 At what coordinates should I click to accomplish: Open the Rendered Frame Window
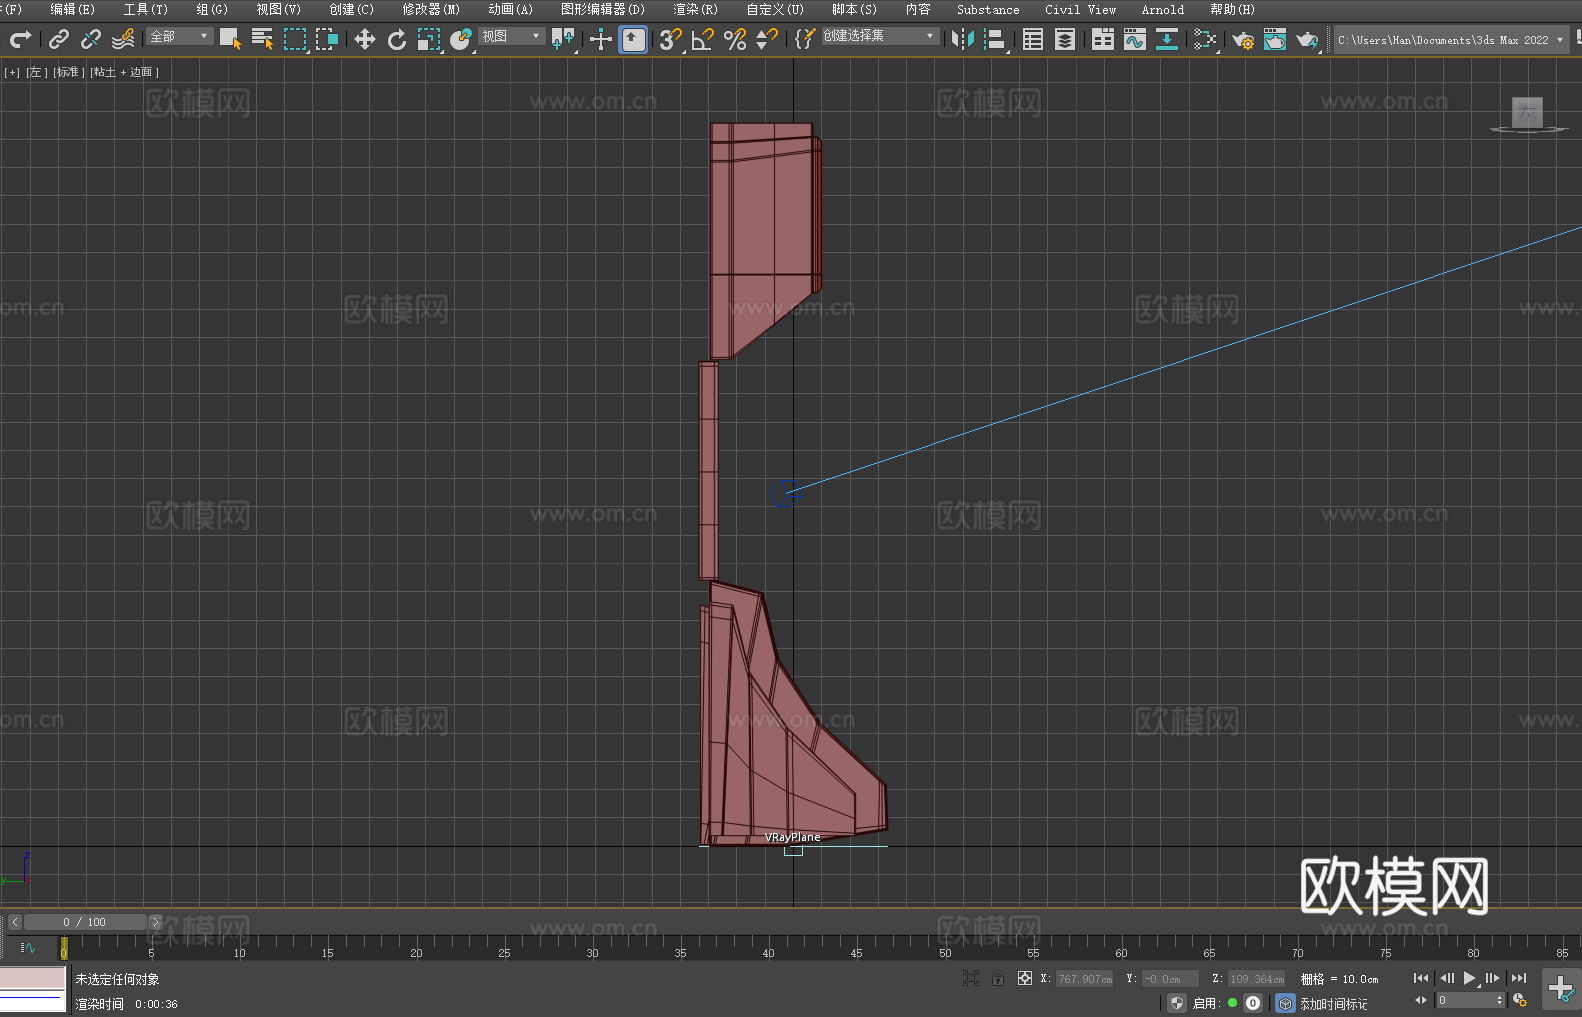[1275, 39]
